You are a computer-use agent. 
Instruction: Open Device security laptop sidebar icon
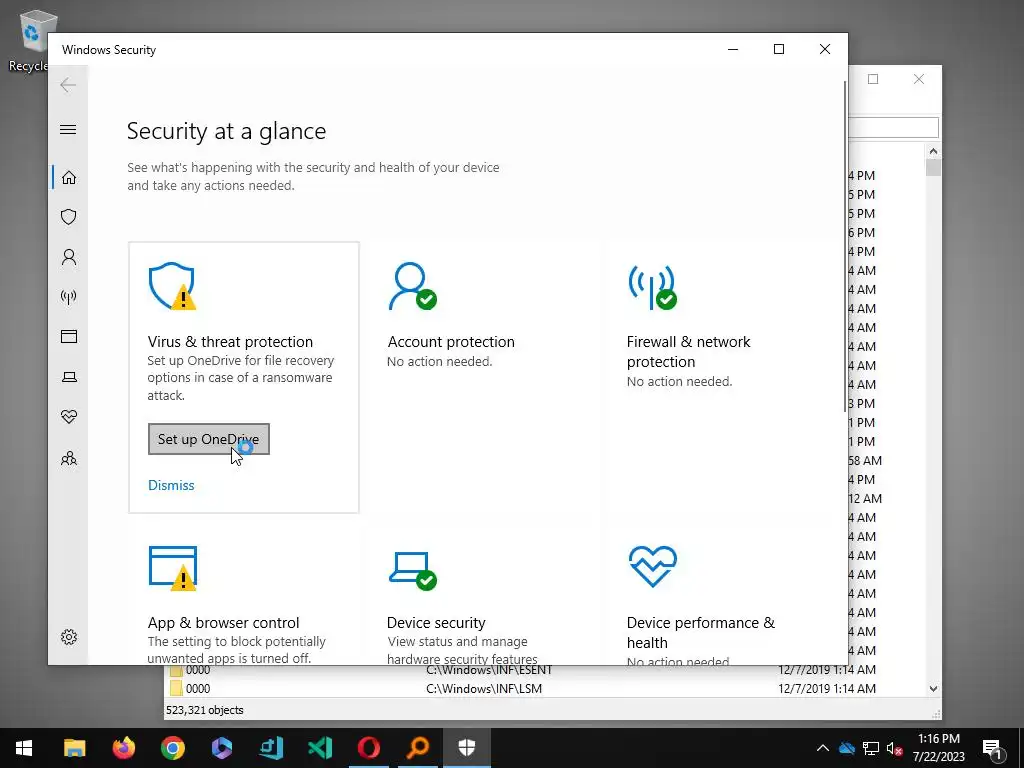pos(69,377)
